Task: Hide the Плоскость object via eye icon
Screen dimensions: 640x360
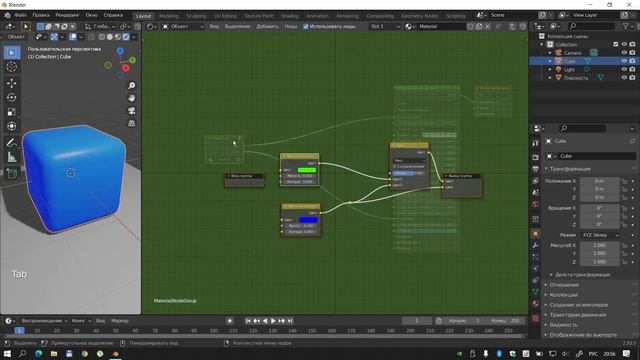Action: (624, 78)
